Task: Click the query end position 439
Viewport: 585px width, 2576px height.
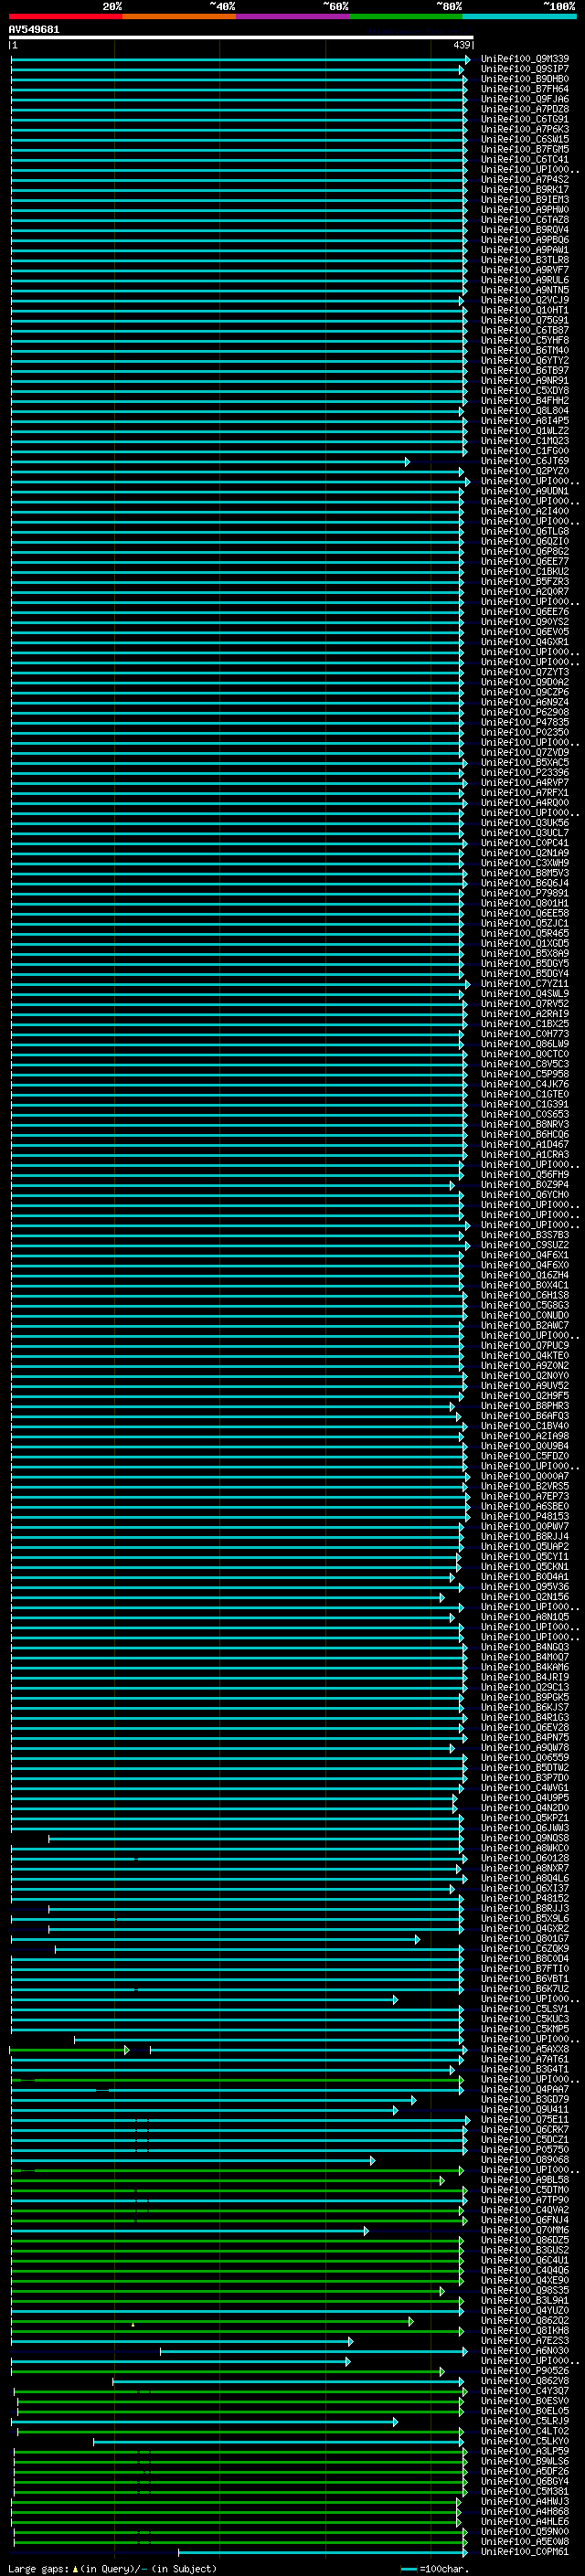Action: click(x=462, y=45)
